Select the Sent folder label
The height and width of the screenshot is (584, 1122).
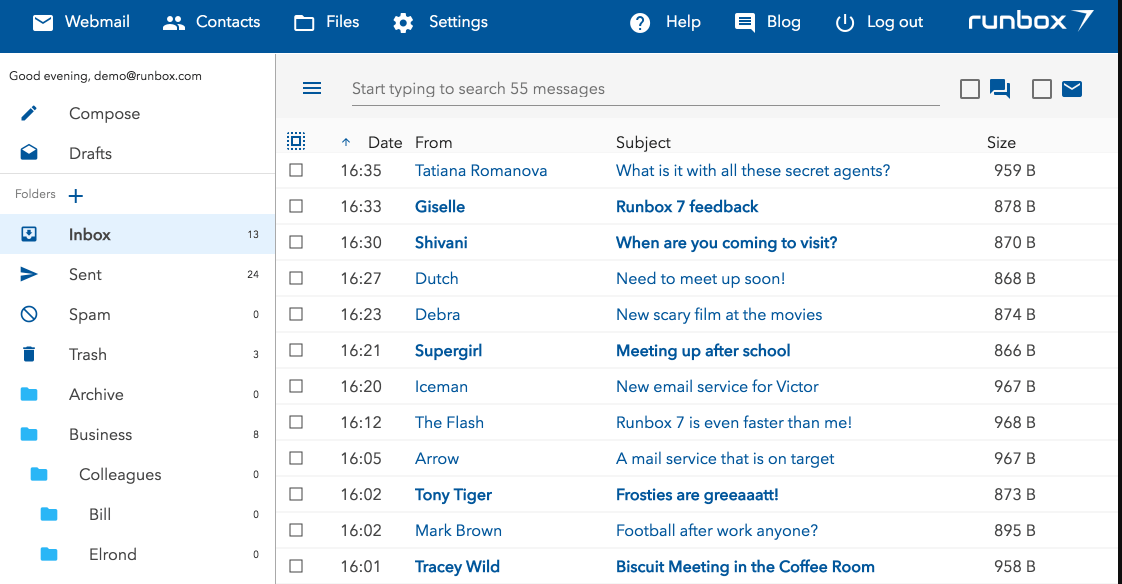tap(85, 274)
